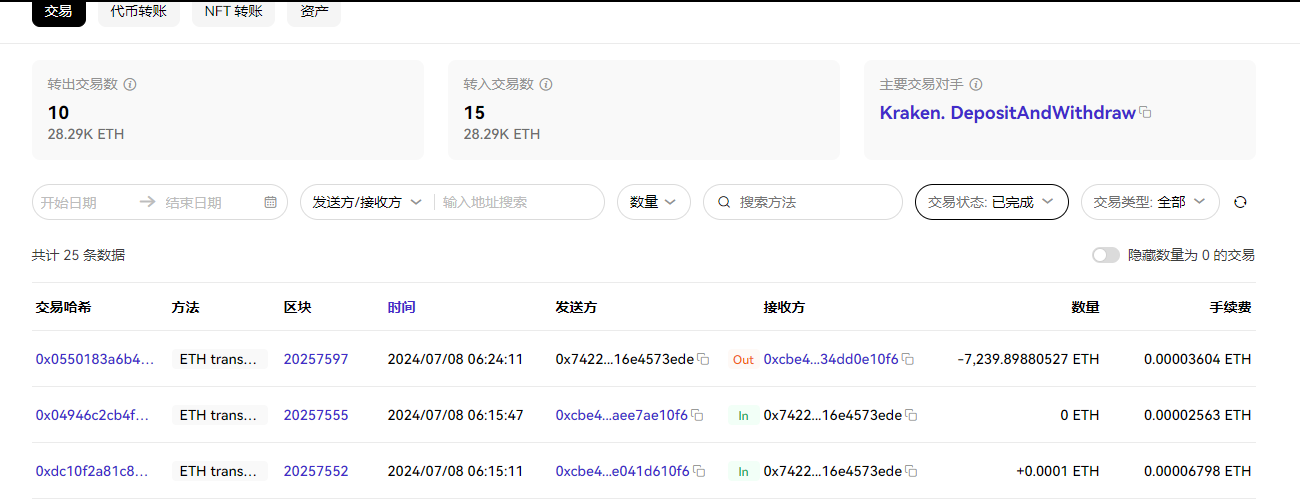Open block 20257555 link
The height and width of the screenshot is (500, 1300).
tap(316, 415)
